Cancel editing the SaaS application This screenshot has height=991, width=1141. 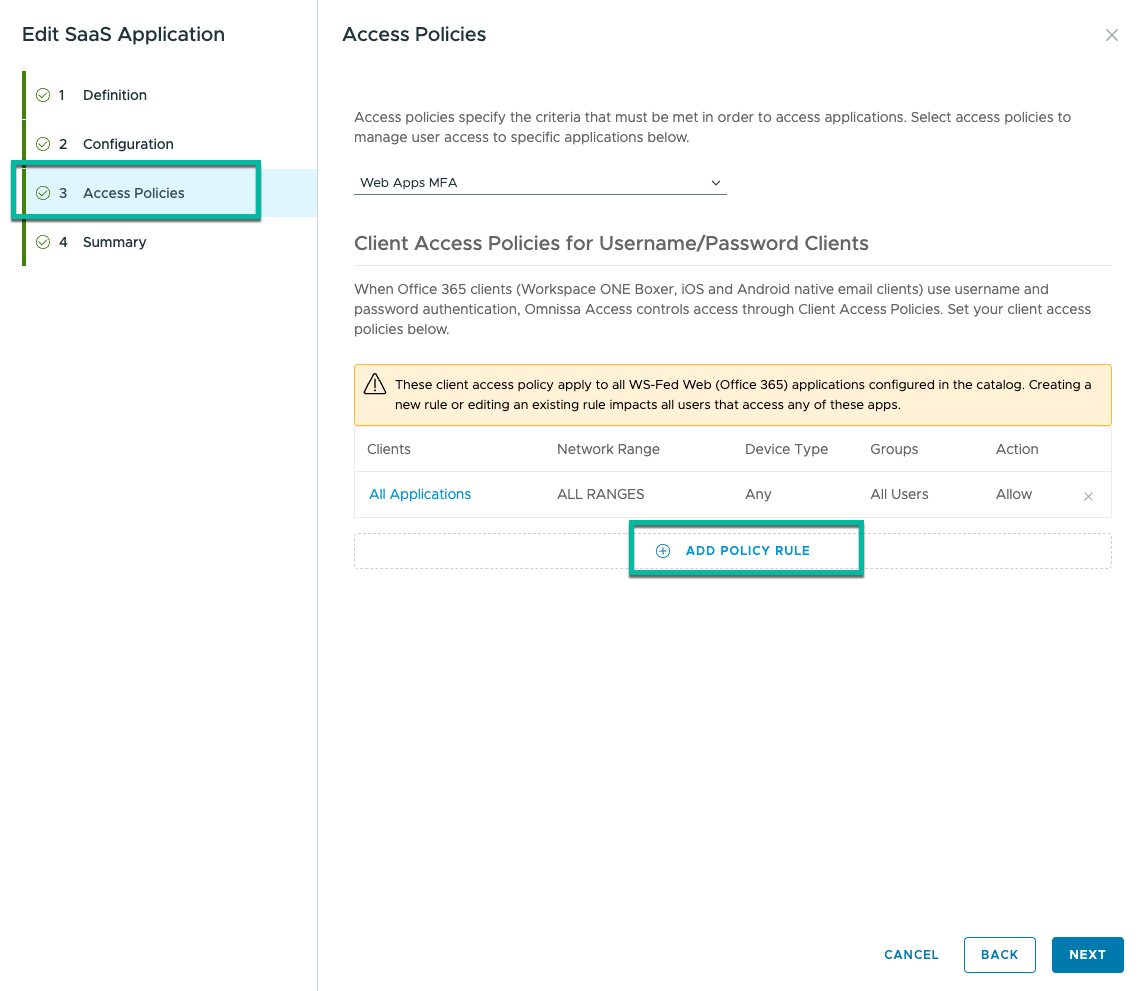[x=911, y=955]
